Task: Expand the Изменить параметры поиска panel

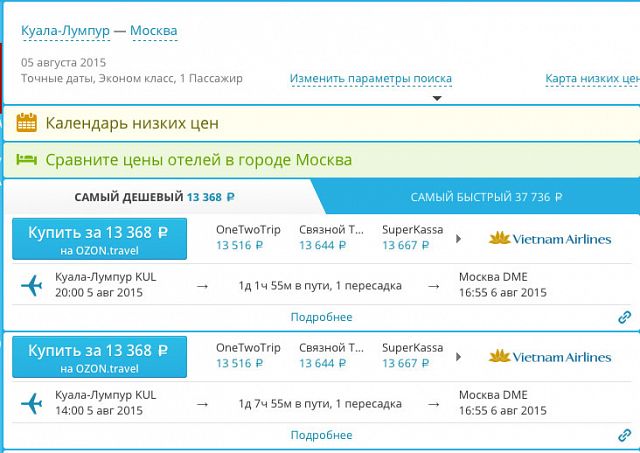Action: pyautogui.click(x=371, y=79)
